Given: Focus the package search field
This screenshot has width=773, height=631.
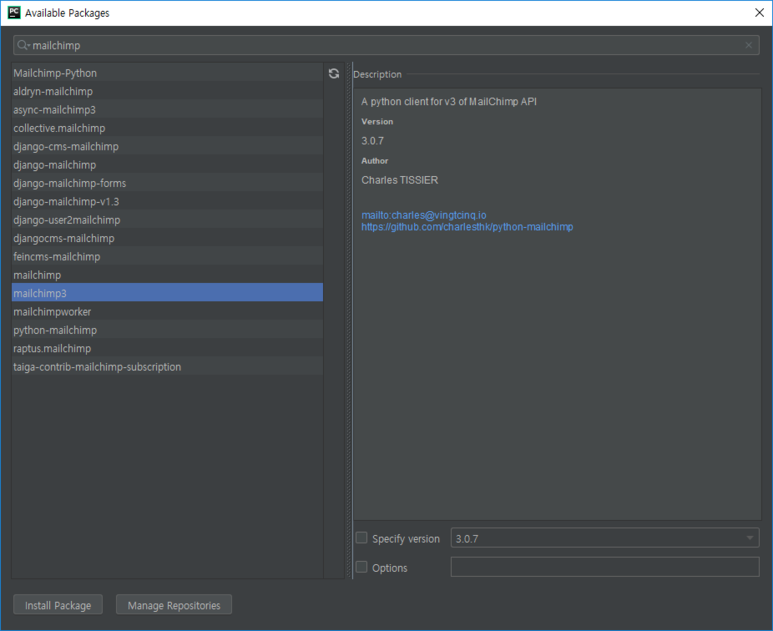Looking at the screenshot, I should pyautogui.click(x=386, y=45).
